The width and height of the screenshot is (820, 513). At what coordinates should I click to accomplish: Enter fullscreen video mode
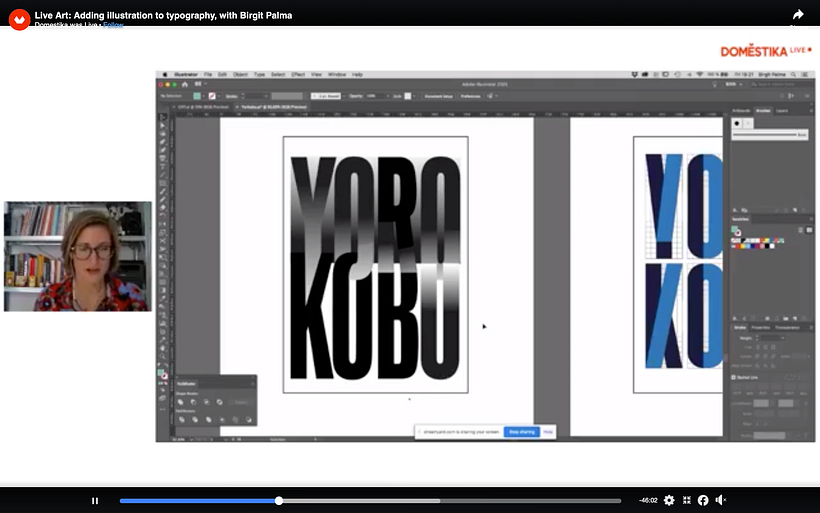686,500
